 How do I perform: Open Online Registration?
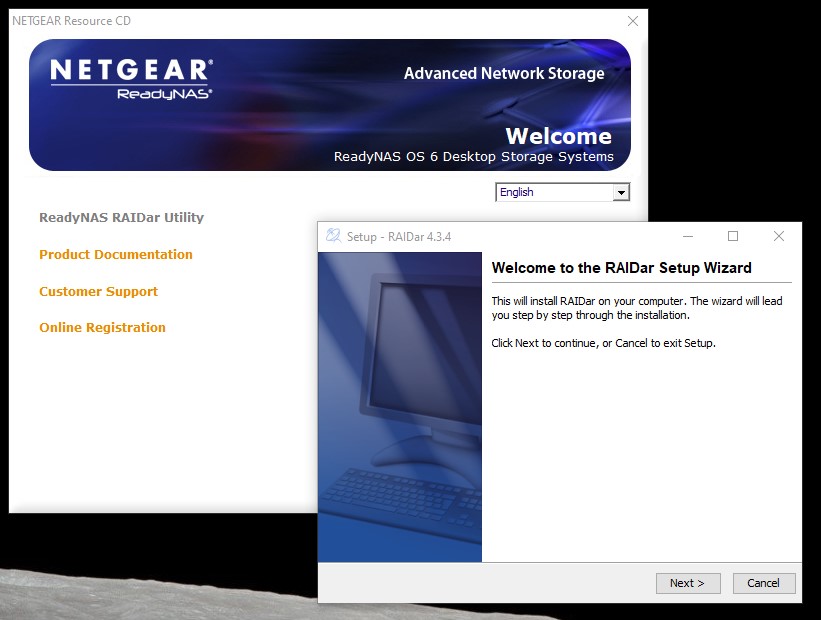(102, 327)
